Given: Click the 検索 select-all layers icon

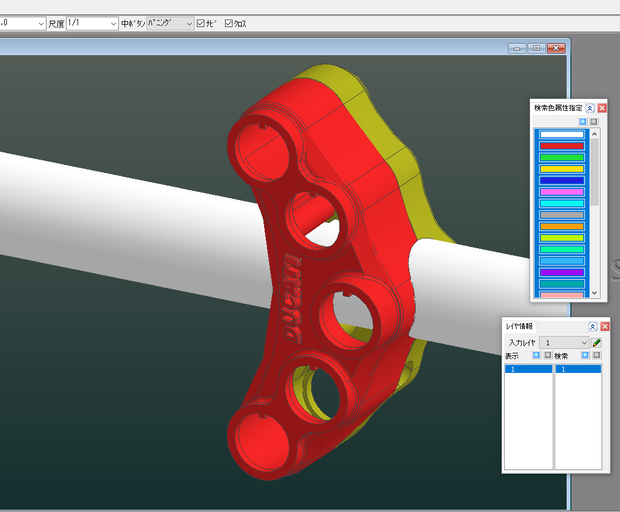Looking at the screenshot, I should click(x=585, y=355).
